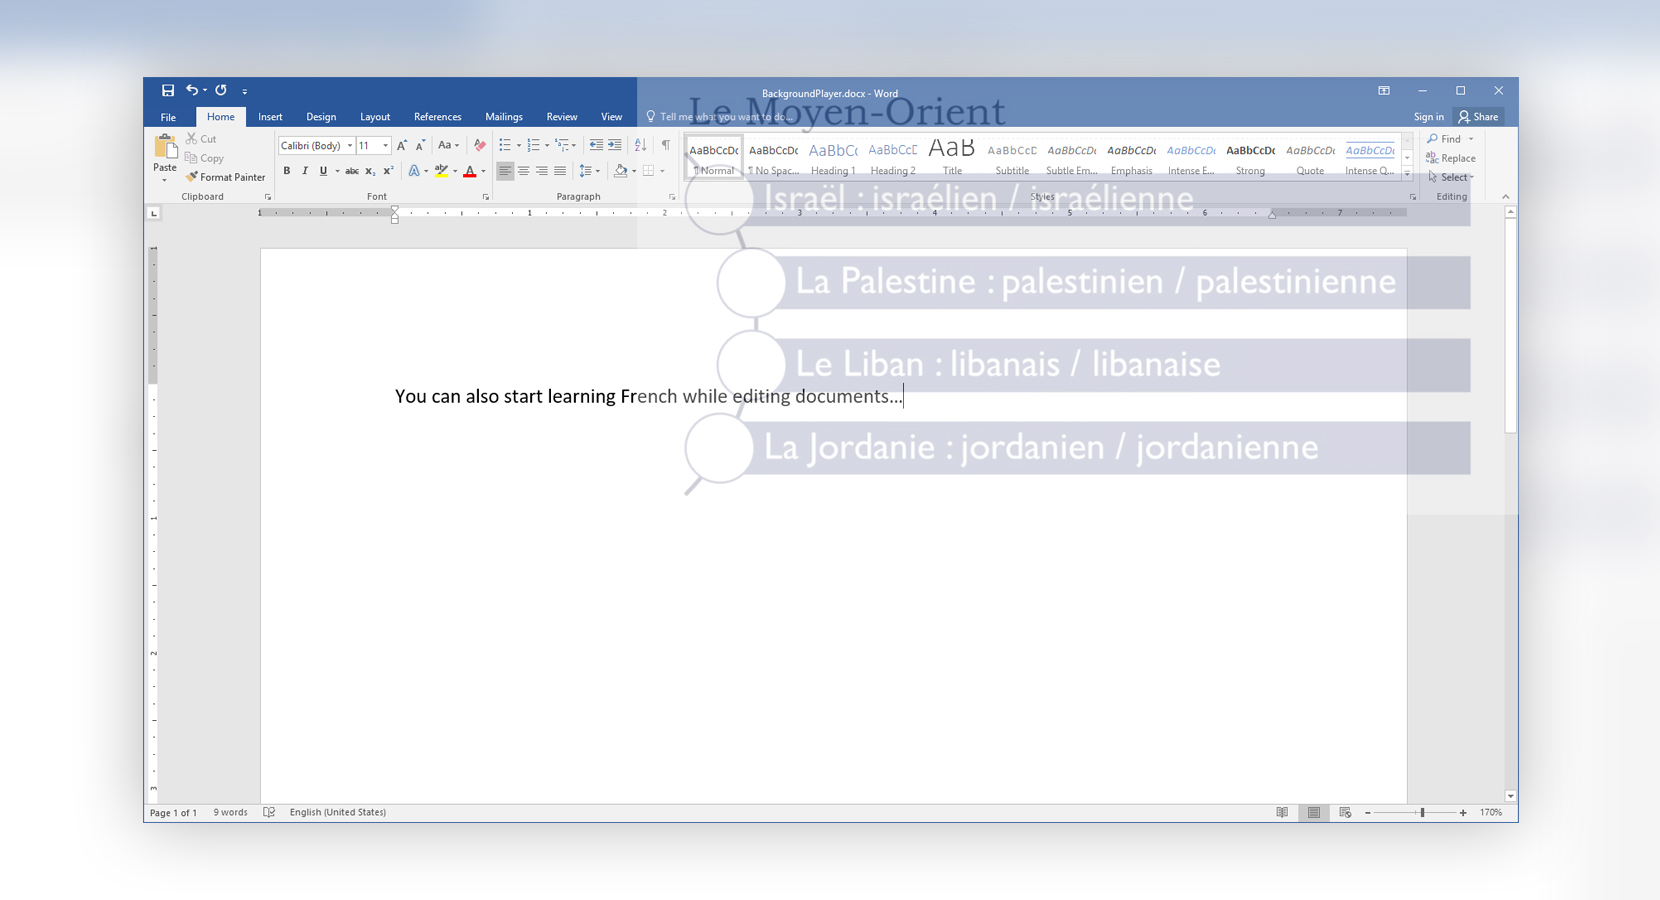Toggle Subscript formatting
This screenshot has height=900, width=1660.
coord(370,171)
